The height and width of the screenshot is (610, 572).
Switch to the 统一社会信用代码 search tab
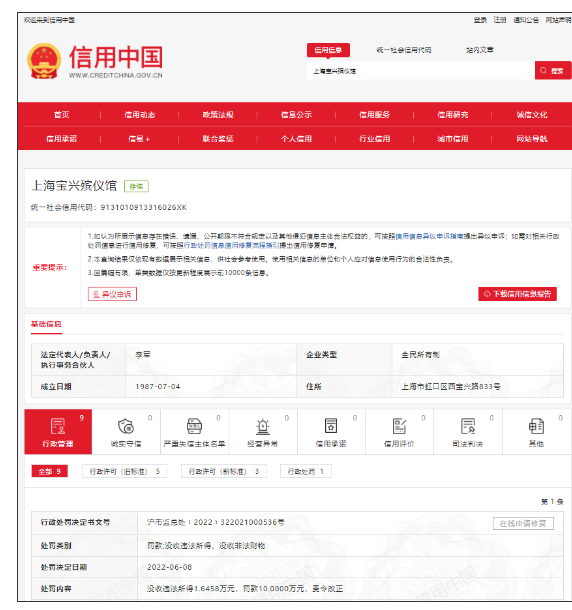[x=404, y=50]
